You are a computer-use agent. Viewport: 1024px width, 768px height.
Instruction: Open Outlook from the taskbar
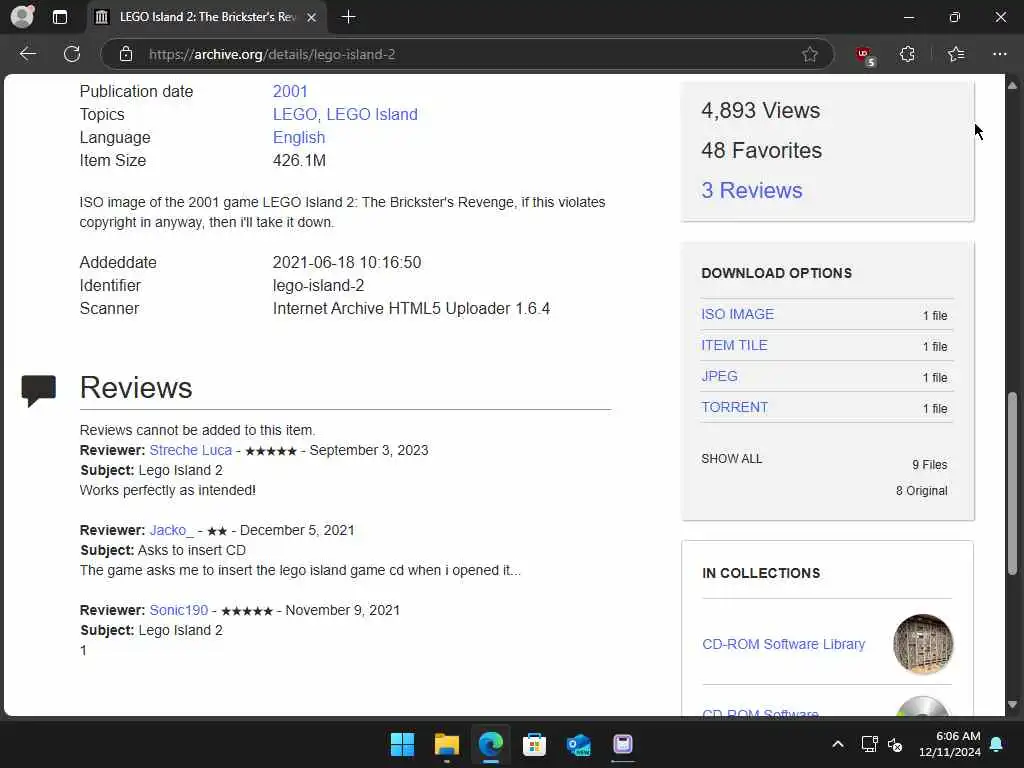click(x=579, y=744)
